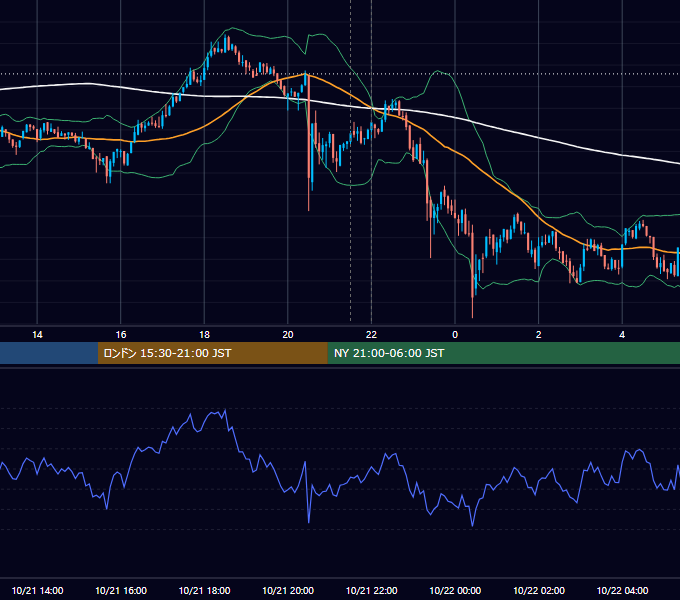This screenshot has height=600, width=680.
Task: Click the blue session band before London
Action: click(x=49, y=353)
